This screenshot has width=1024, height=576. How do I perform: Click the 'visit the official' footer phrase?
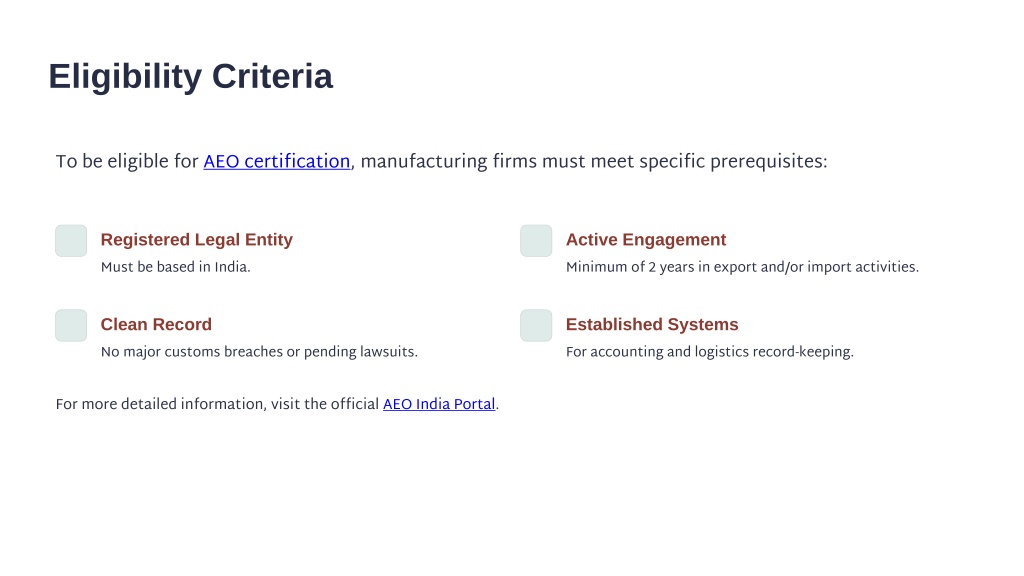[x=325, y=404]
